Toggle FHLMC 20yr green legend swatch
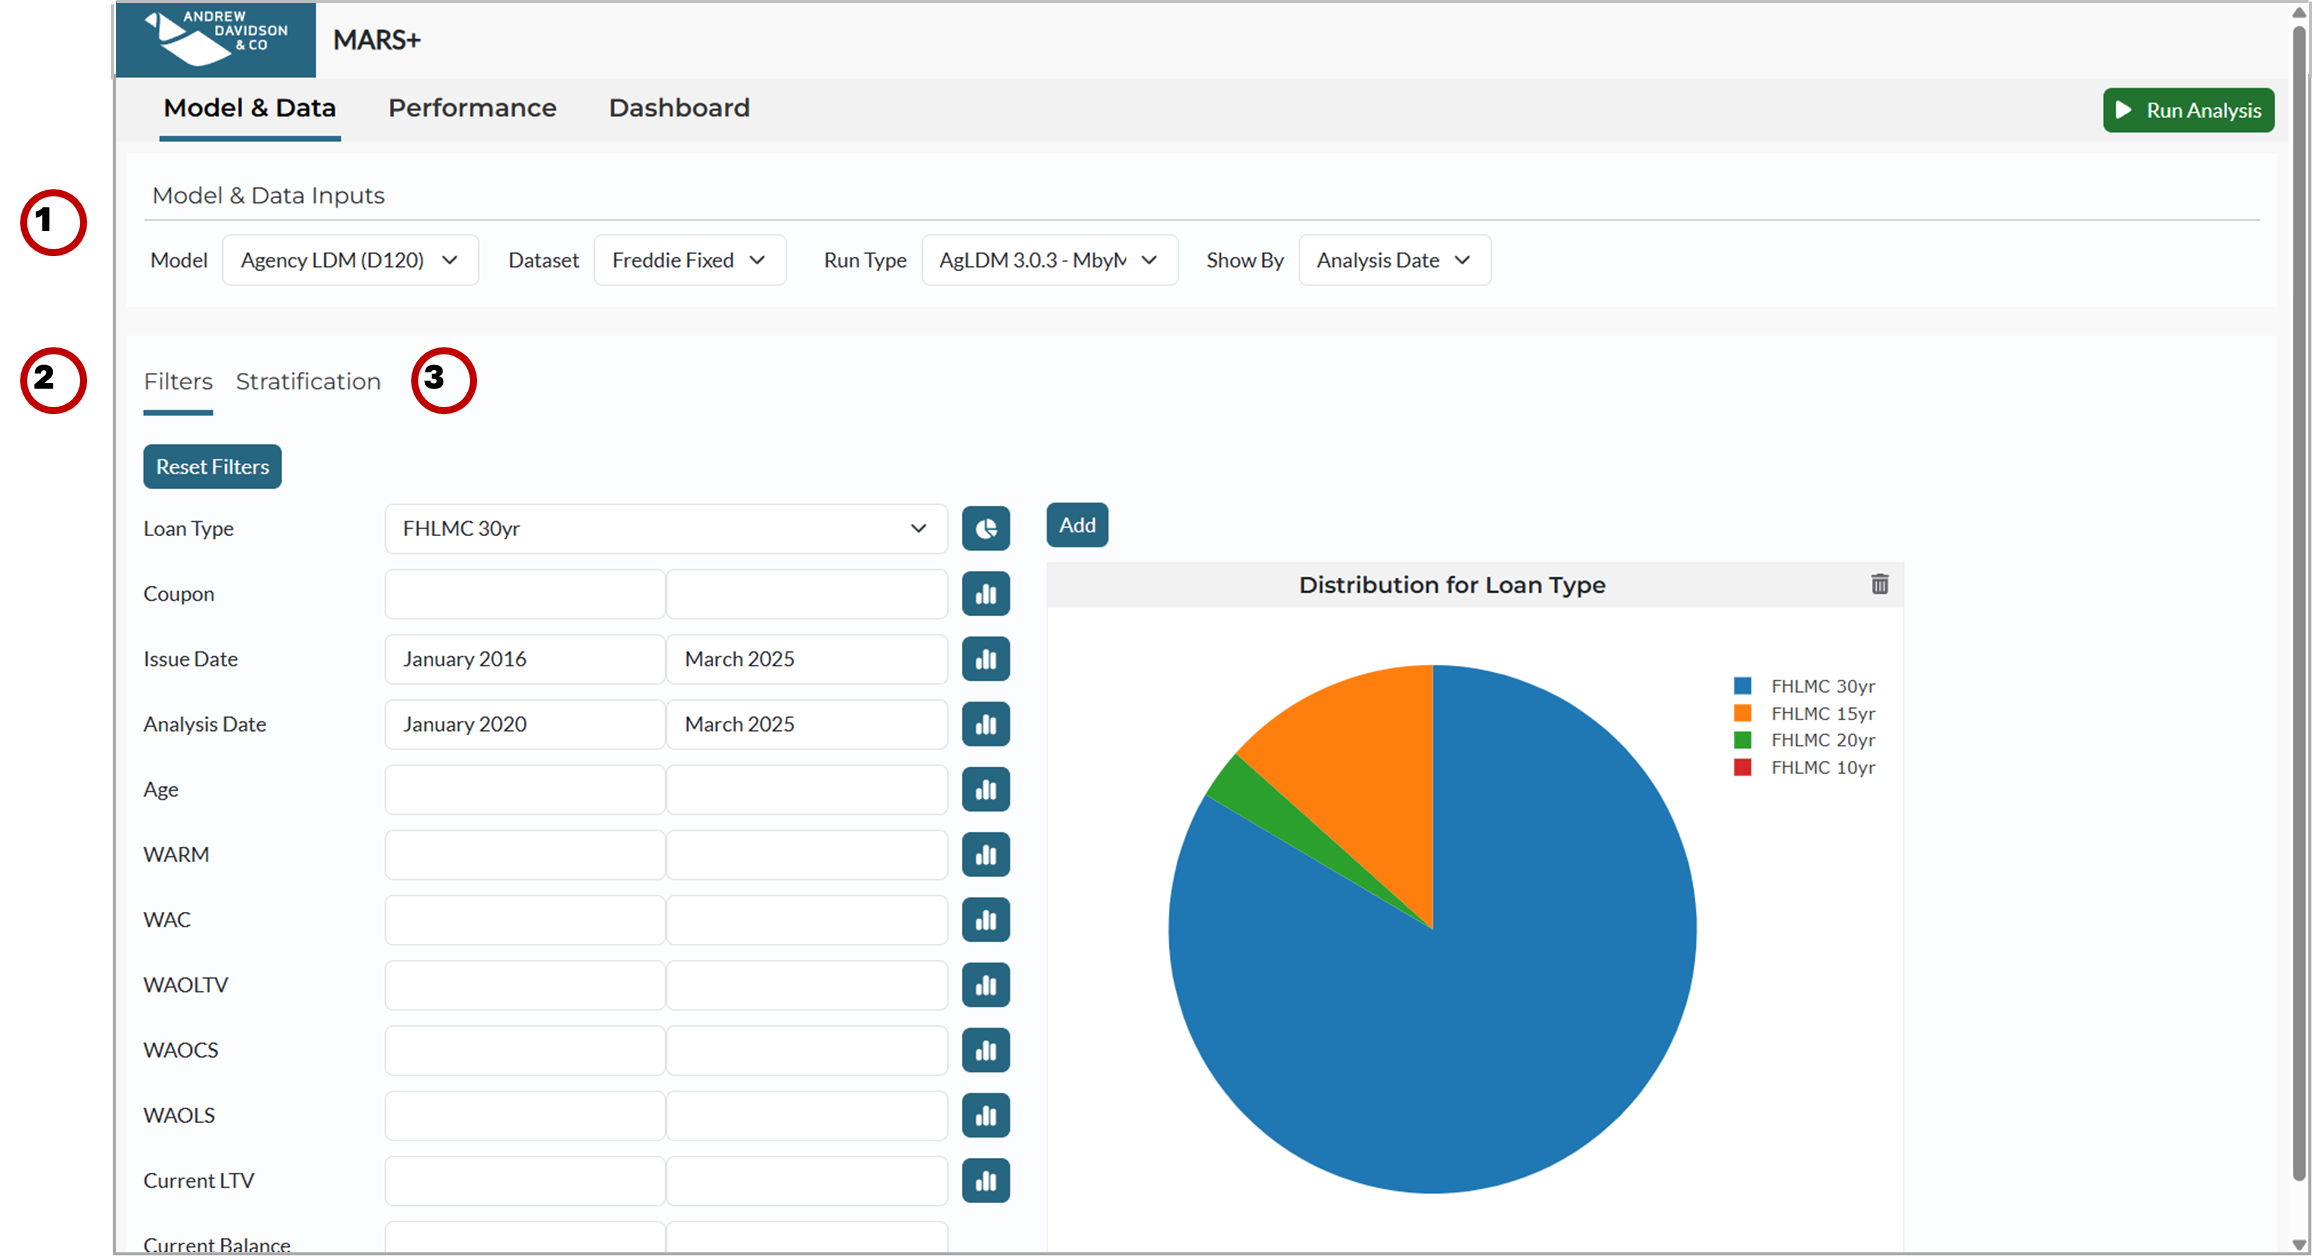The image size is (2312, 1256). [x=1742, y=740]
